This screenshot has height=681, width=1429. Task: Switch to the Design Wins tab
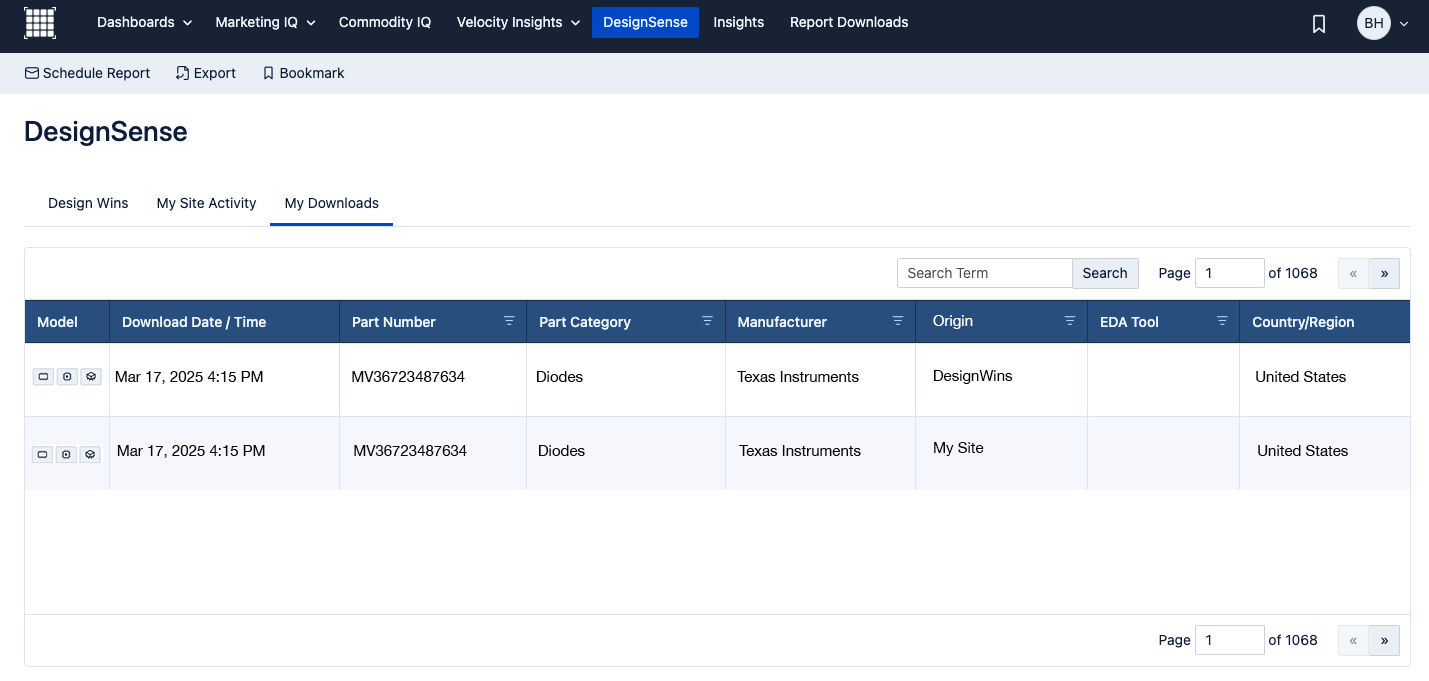pyautogui.click(x=88, y=203)
